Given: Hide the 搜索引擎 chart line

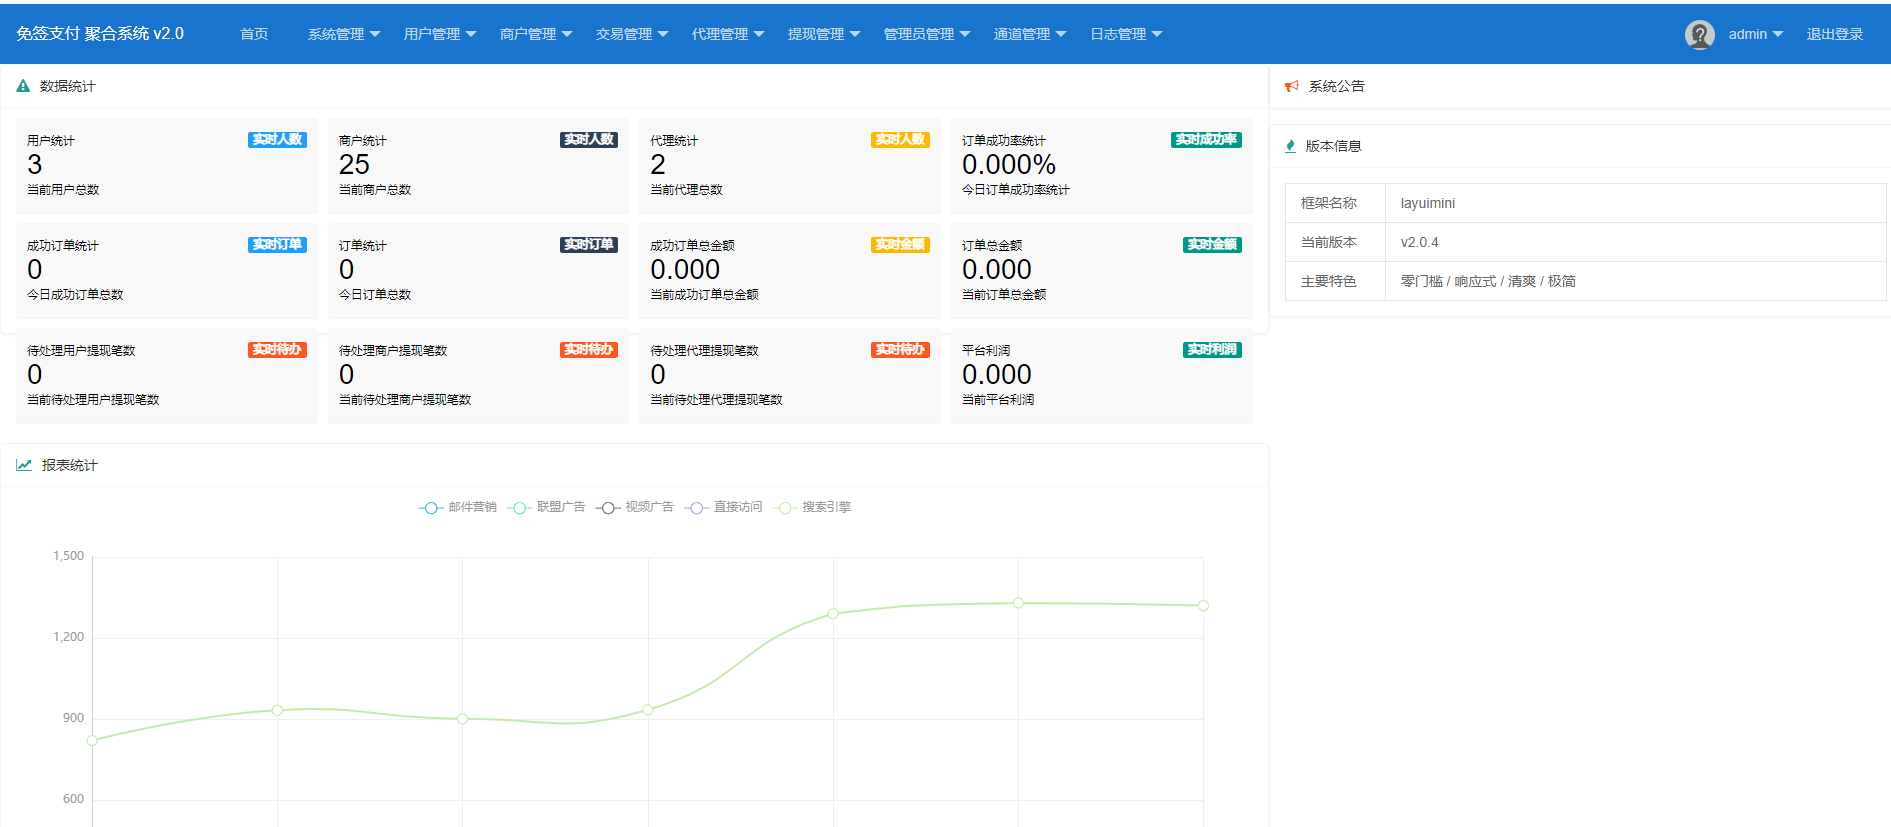Looking at the screenshot, I should click(x=812, y=507).
